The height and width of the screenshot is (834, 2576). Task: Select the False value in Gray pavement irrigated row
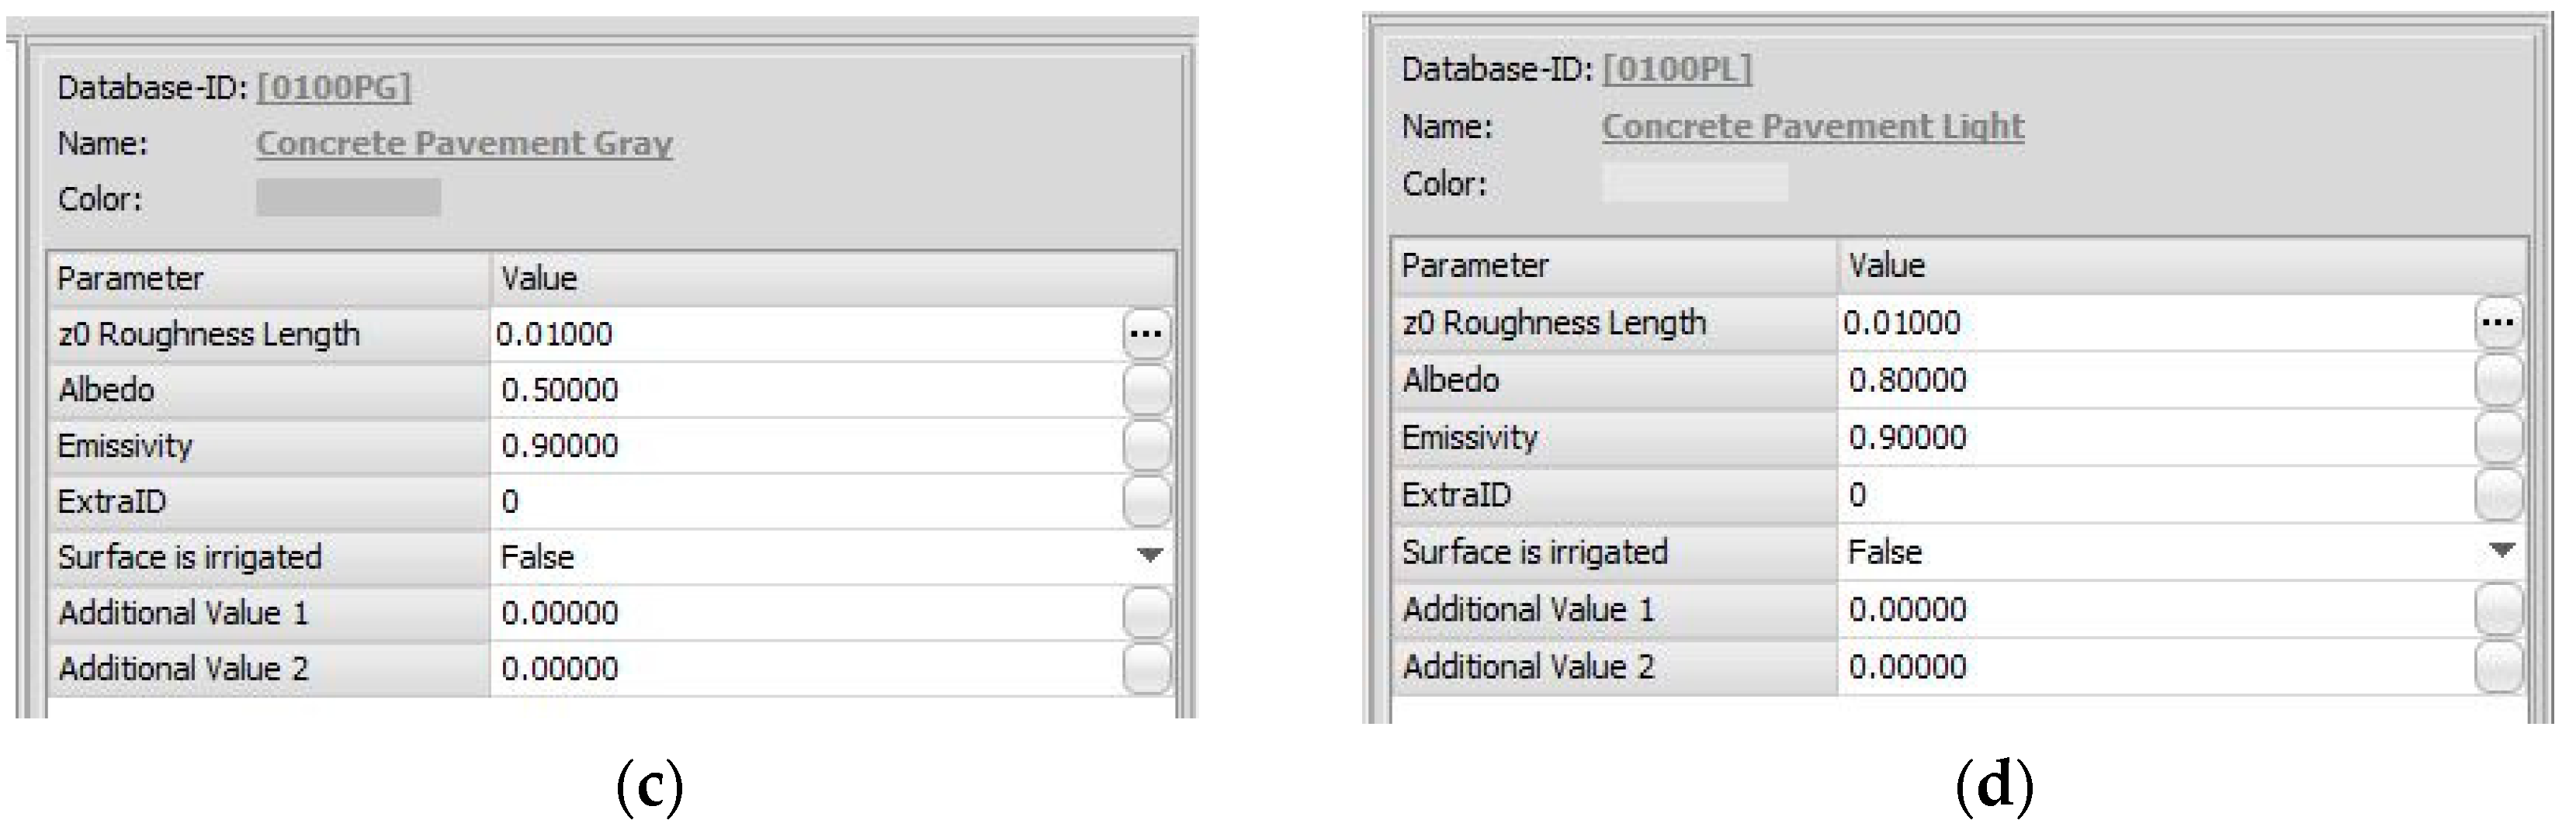click(x=537, y=557)
